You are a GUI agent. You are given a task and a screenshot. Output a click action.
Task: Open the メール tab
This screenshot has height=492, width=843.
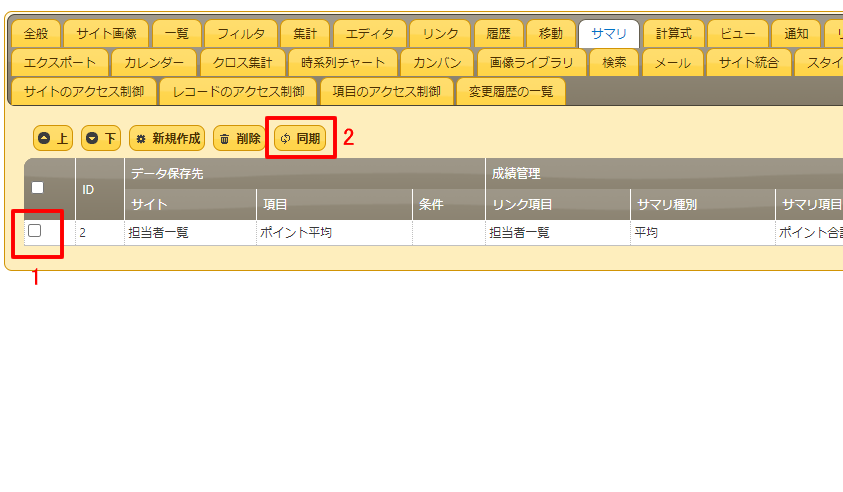pyautogui.click(x=673, y=63)
